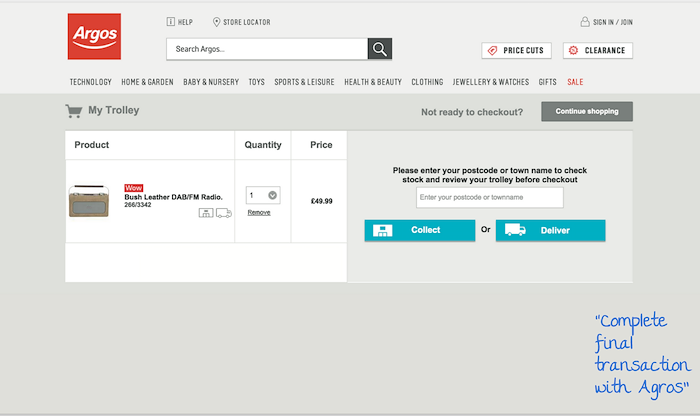Viewport: 700px width, 416px height.
Task: Click the Price Cuts button
Action: click(517, 50)
